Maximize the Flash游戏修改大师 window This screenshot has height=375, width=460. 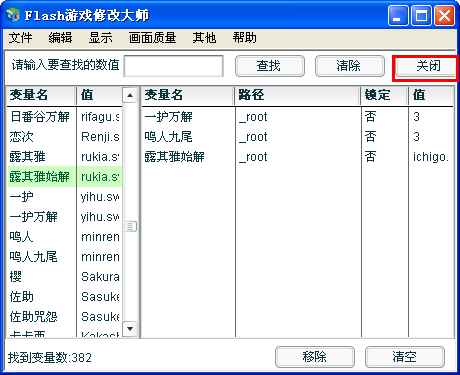(421, 16)
